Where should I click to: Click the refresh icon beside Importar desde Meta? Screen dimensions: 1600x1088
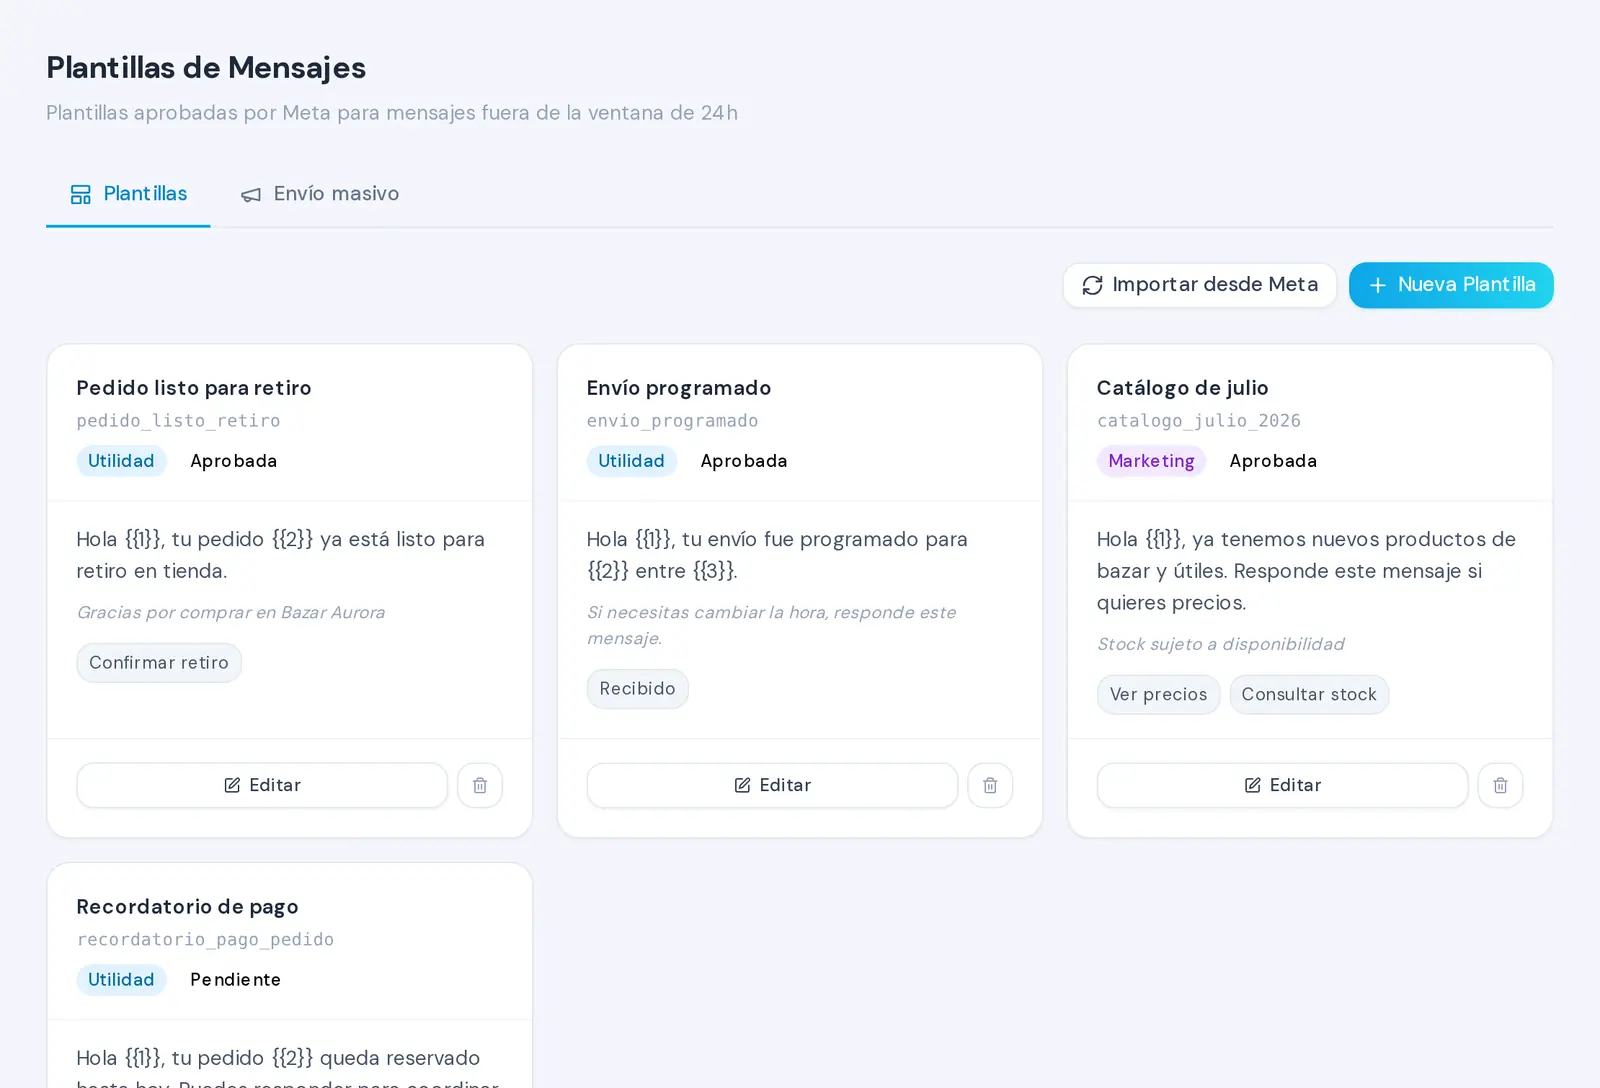1093,285
